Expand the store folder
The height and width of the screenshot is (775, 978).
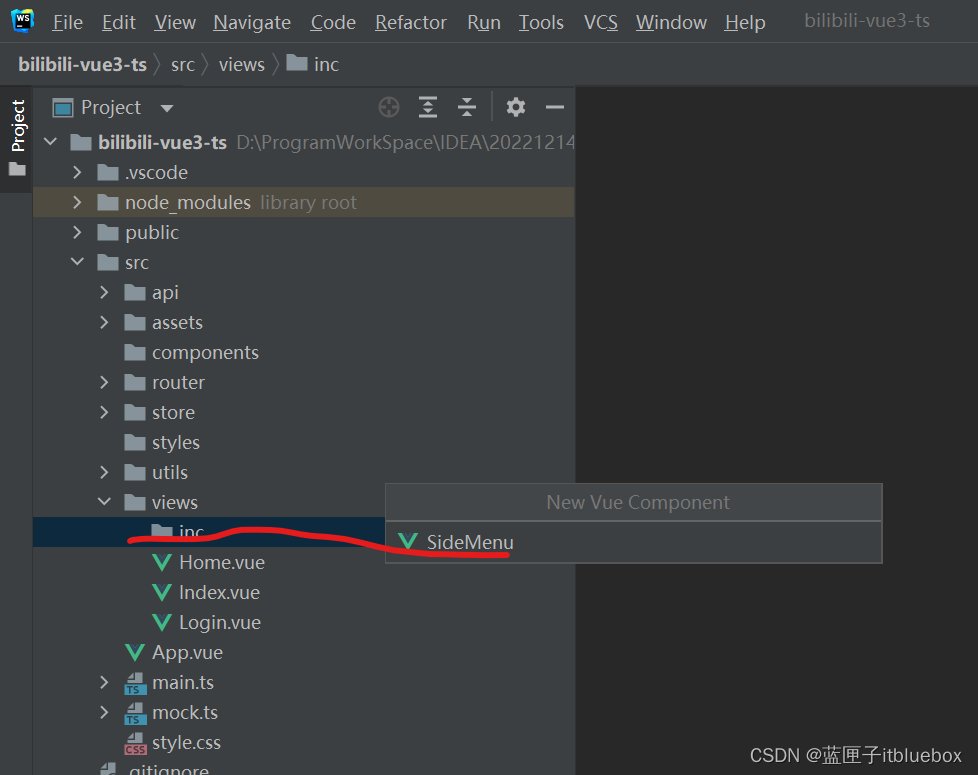[x=104, y=412]
